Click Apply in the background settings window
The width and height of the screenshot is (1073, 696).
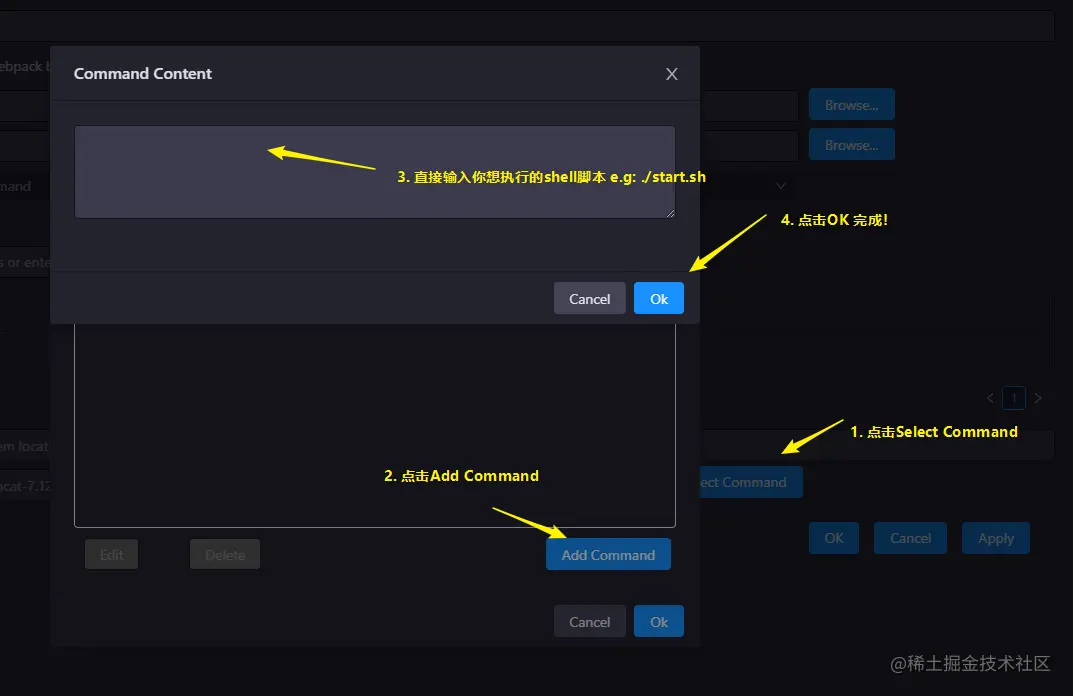[x=996, y=538]
